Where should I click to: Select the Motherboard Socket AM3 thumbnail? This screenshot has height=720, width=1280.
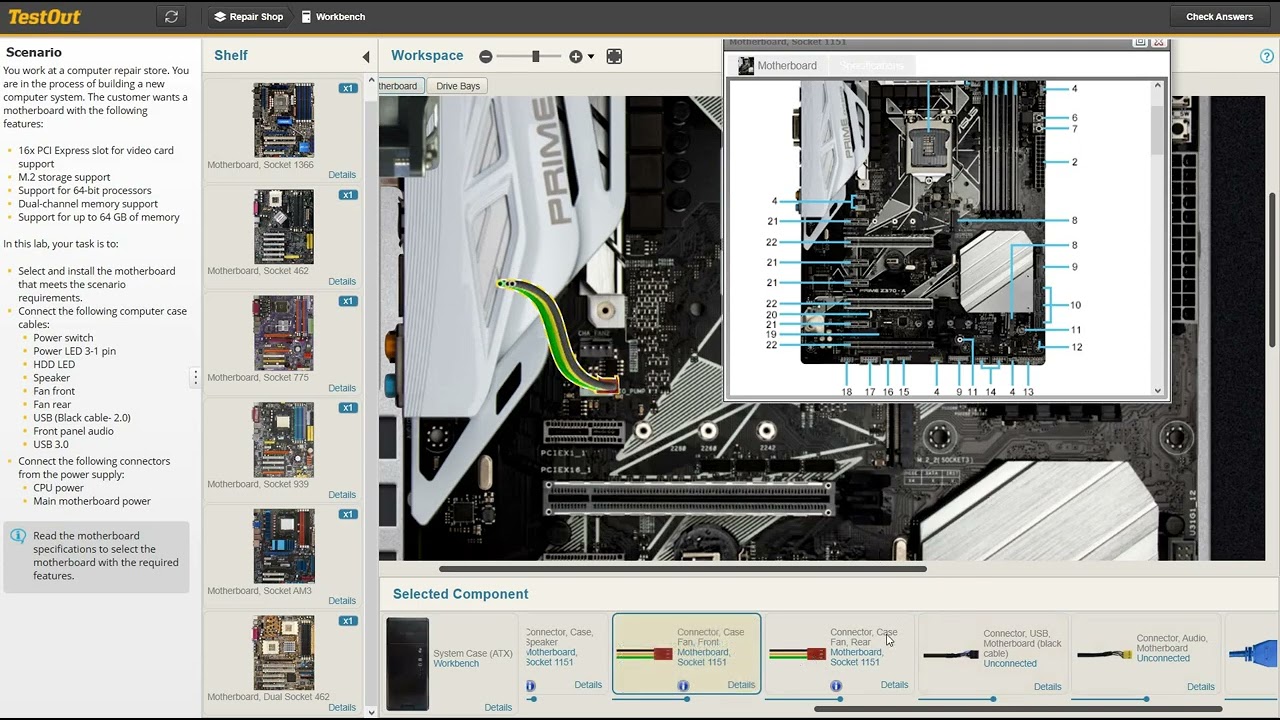[283, 546]
